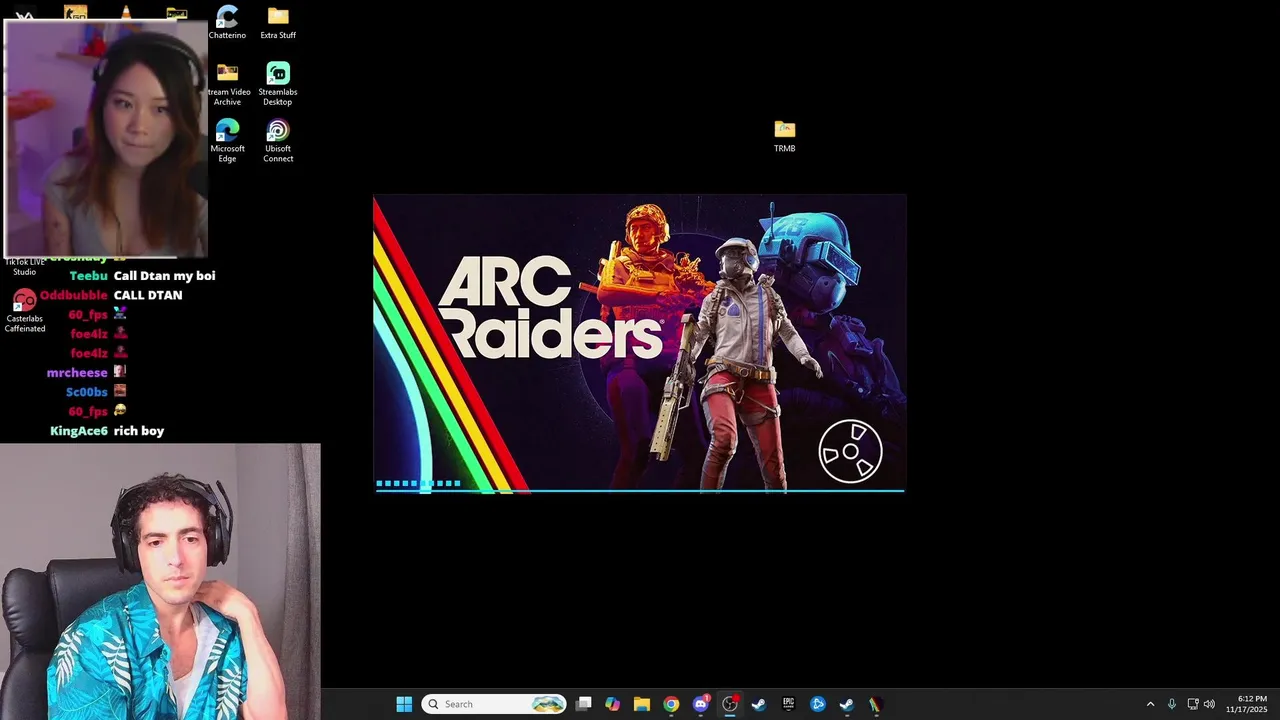Open the Chatterino desktop shortcut
This screenshot has width=1280, height=720.
click(227, 23)
